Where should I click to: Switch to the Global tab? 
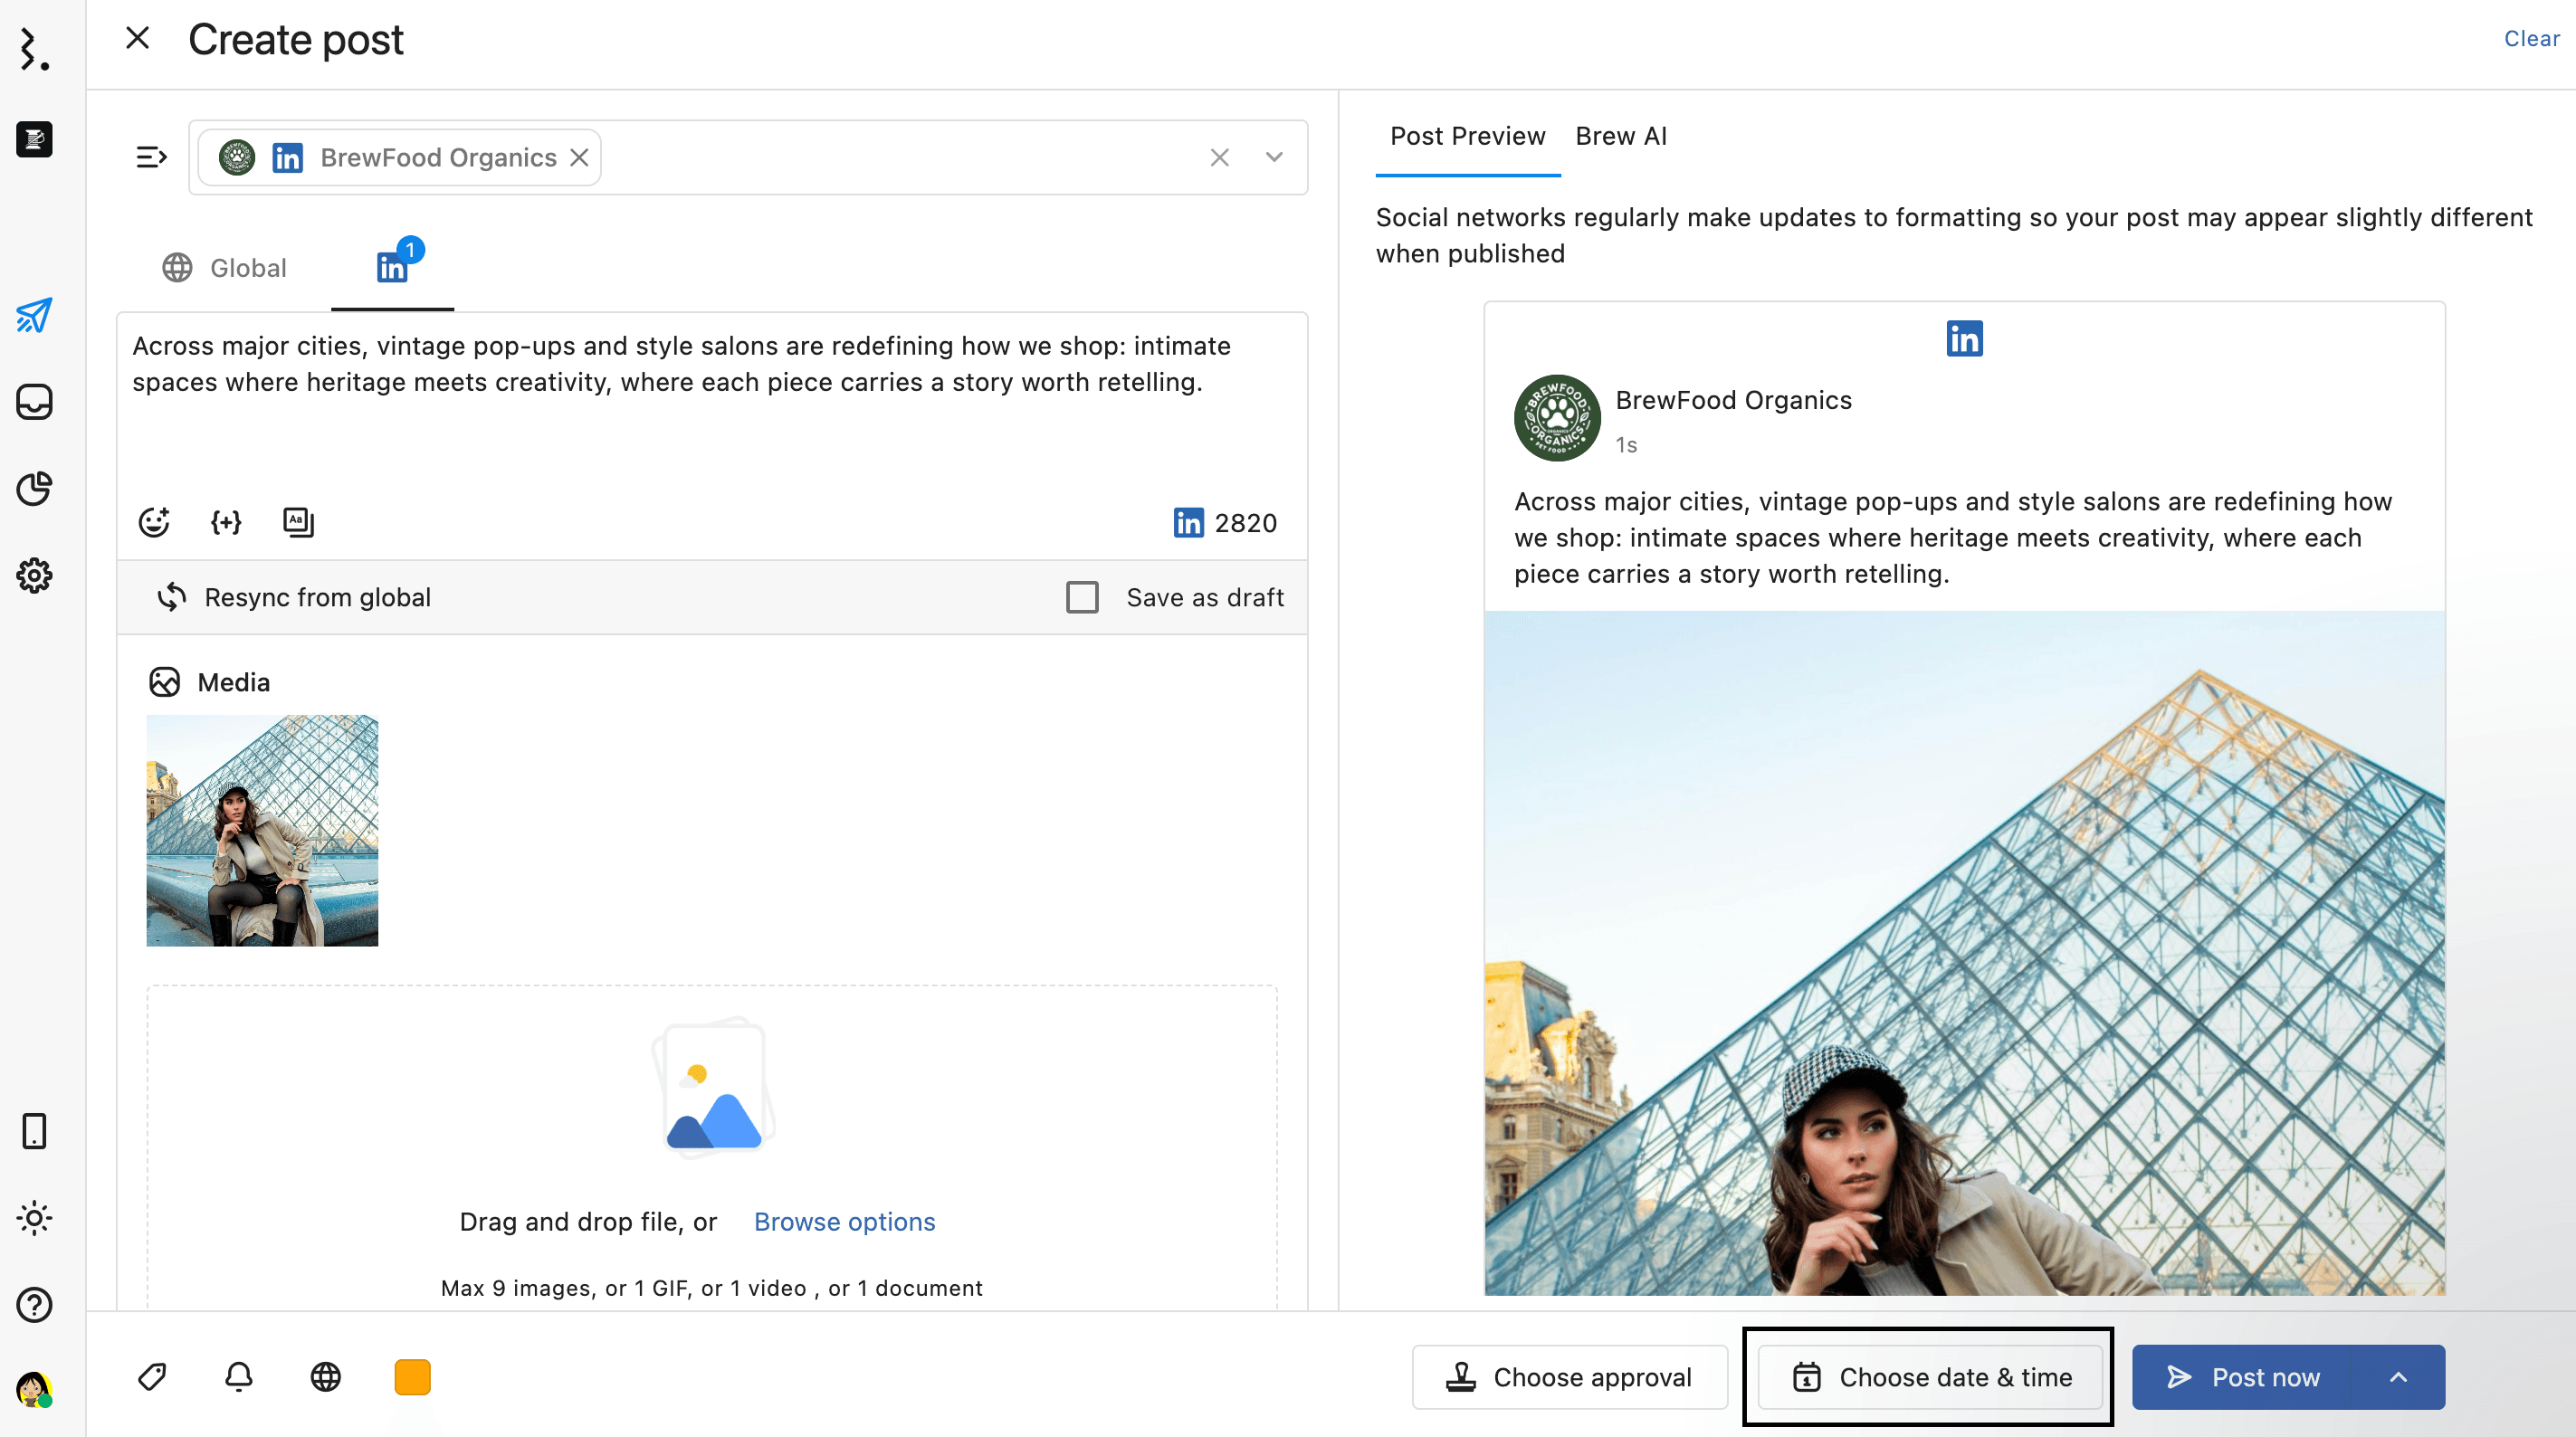click(225, 268)
